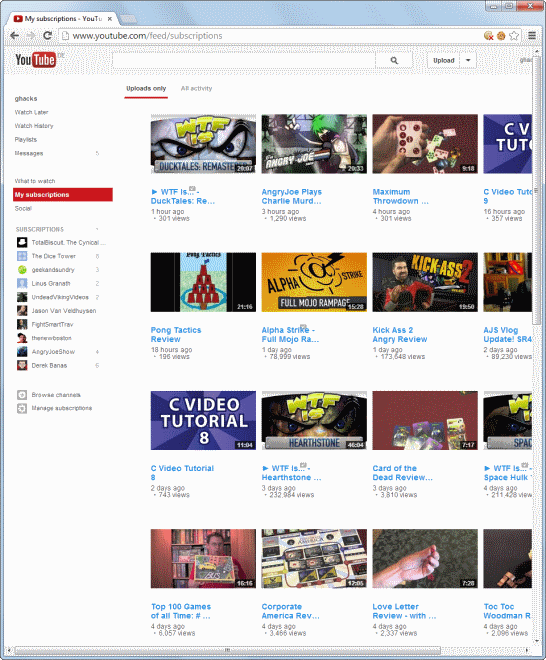Open AngryJoe Plays Charlie Murder link
Viewport: 546px width, 660px height.
[292, 197]
